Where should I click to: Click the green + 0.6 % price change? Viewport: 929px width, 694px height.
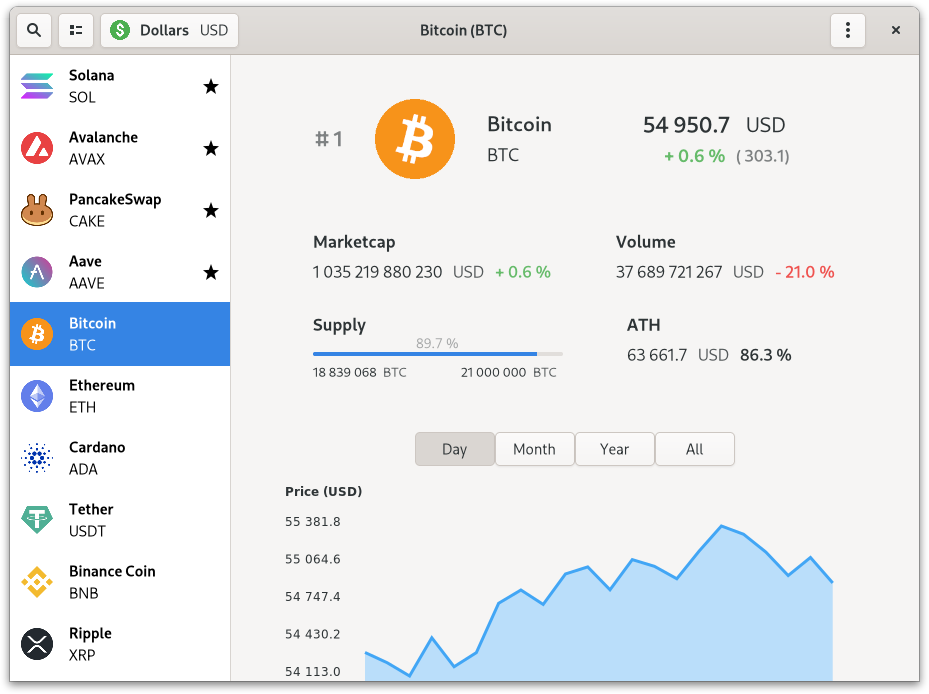click(694, 156)
